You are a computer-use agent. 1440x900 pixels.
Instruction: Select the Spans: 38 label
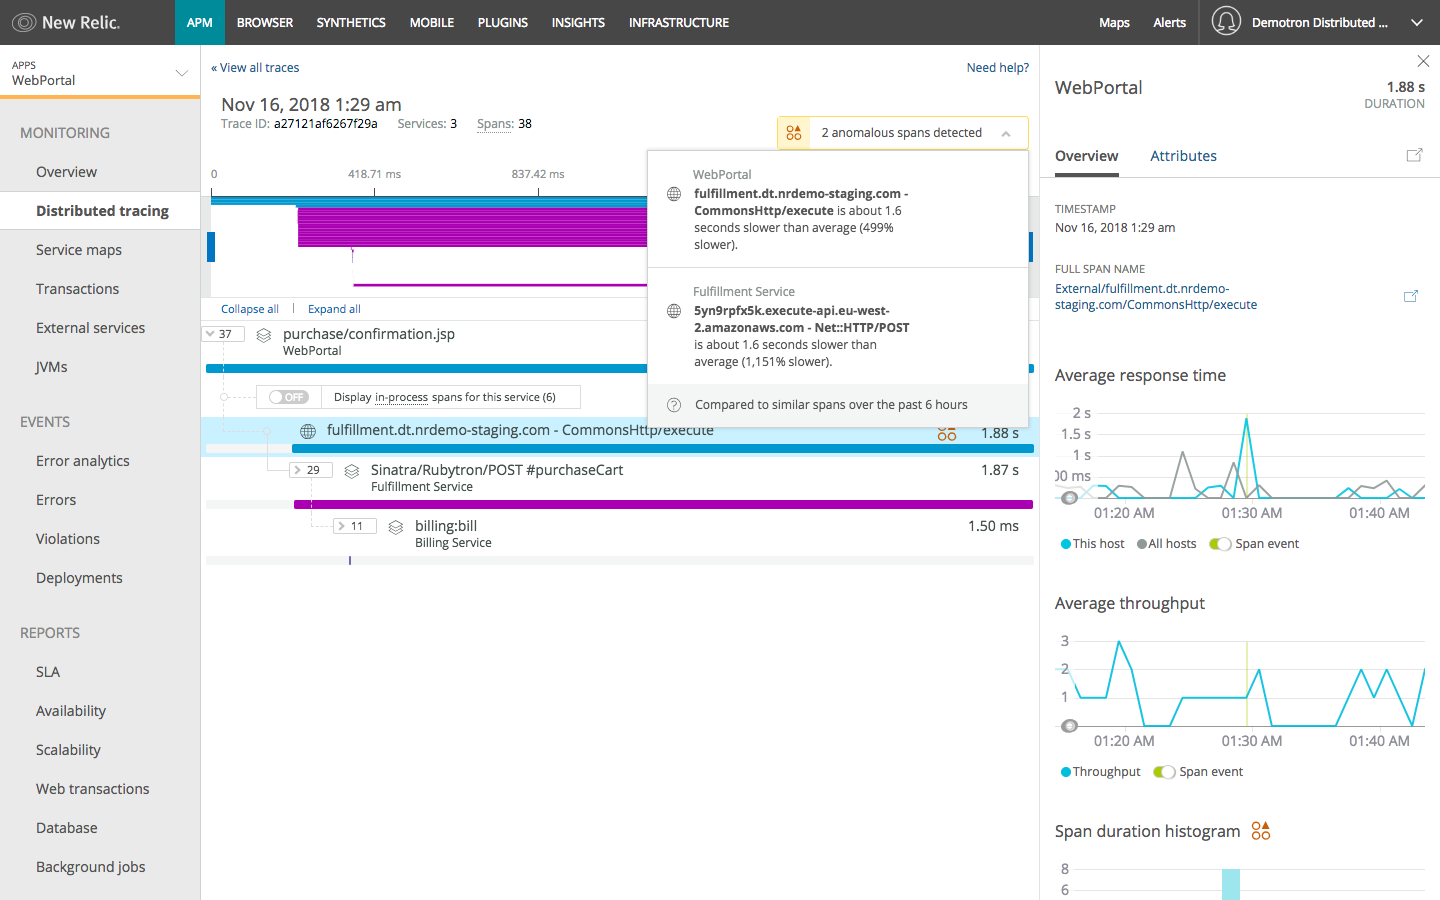504,124
